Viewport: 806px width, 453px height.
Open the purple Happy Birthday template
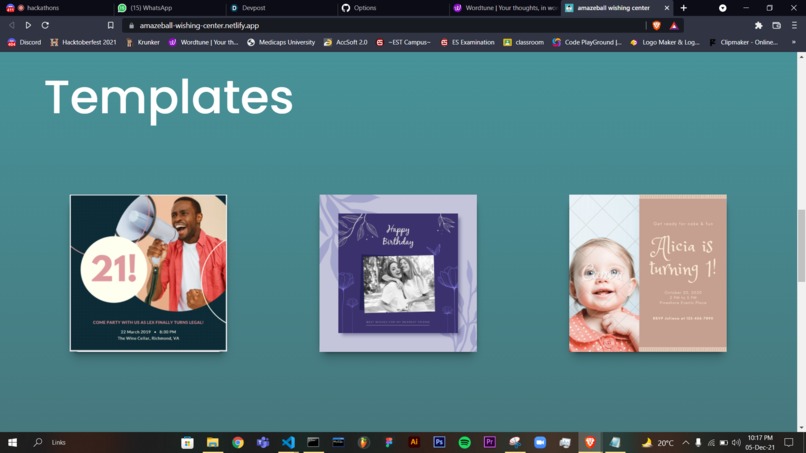(x=398, y=273)
